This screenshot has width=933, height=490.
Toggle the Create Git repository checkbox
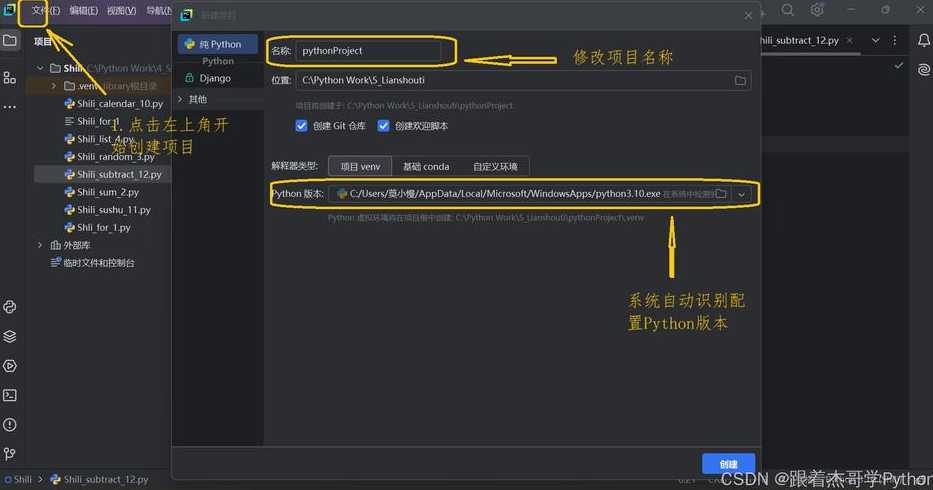tap(301, 126)
